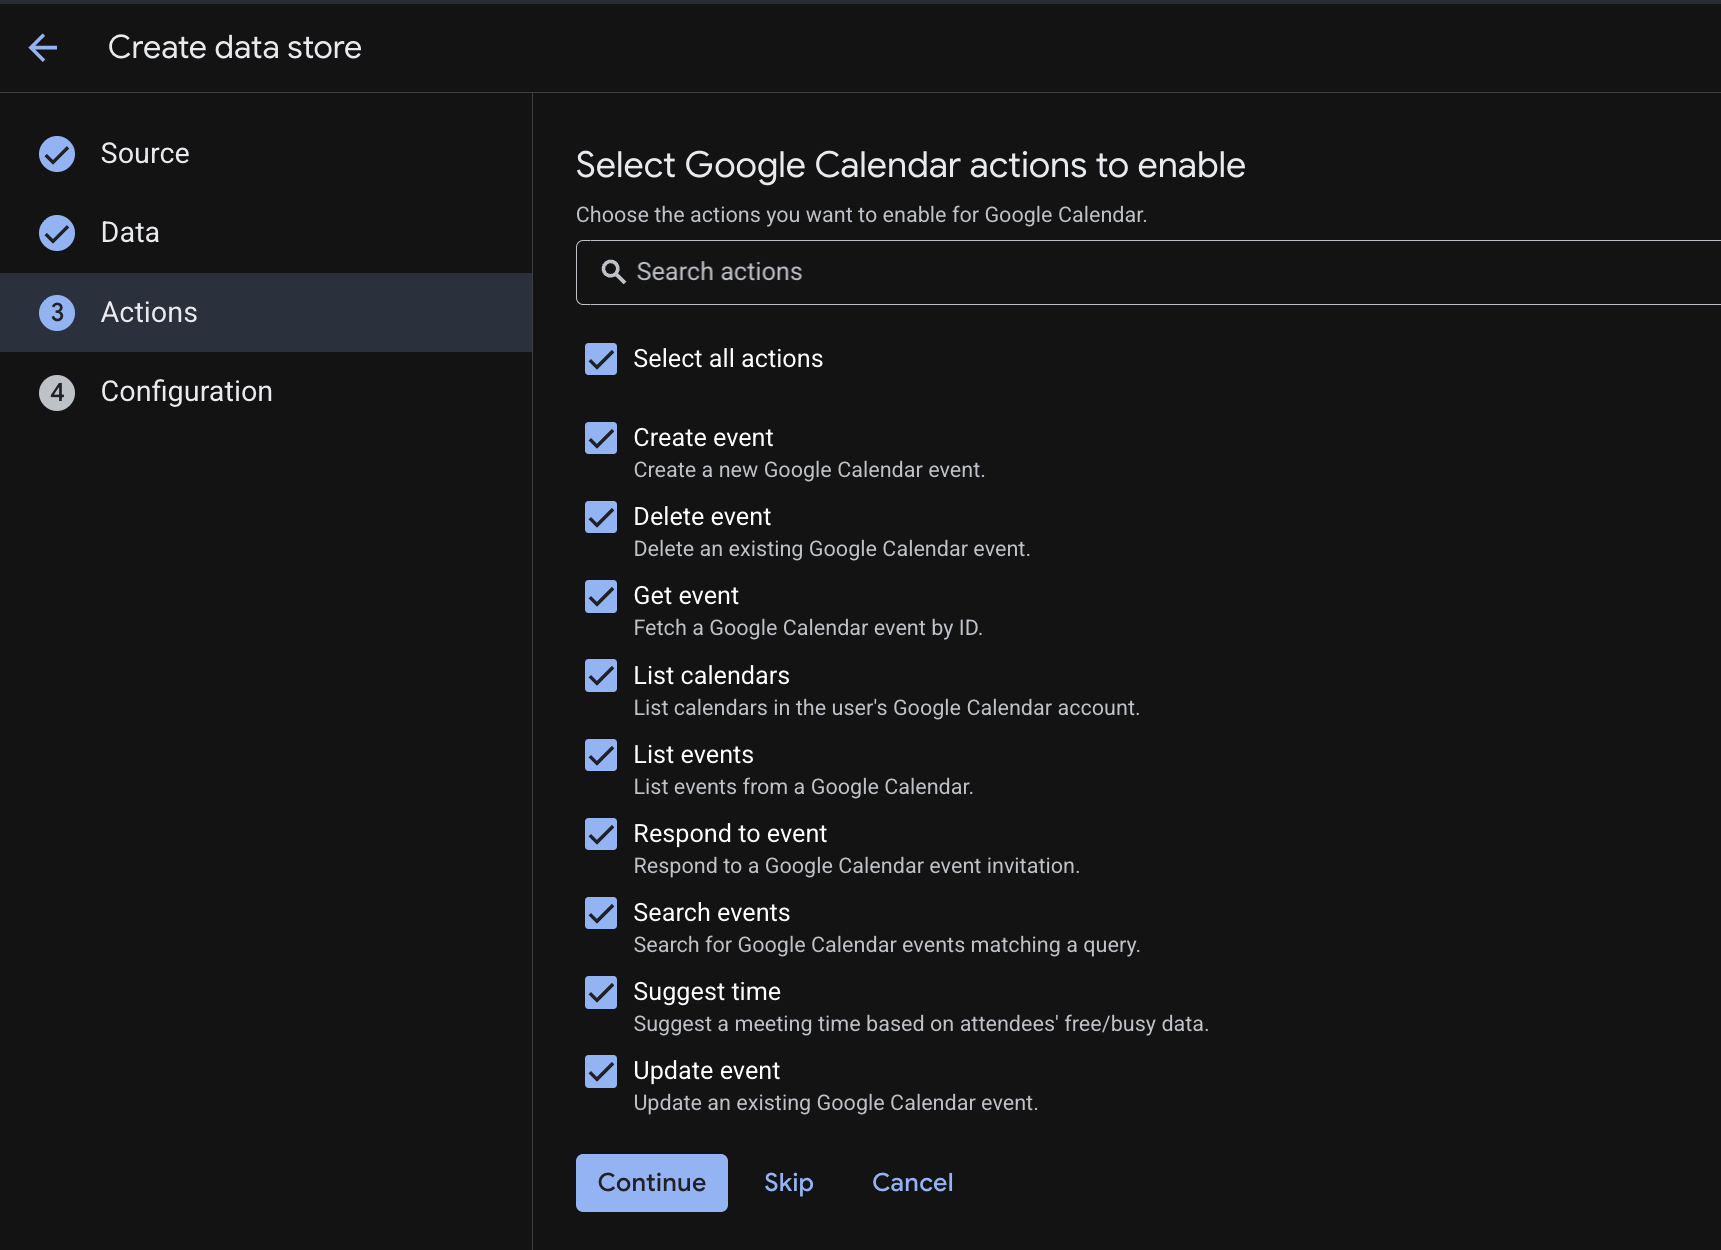The image size is (1721, 1250).
Task: Click 'Select Google Calendar actions to enable' heading
Action: 911,165
